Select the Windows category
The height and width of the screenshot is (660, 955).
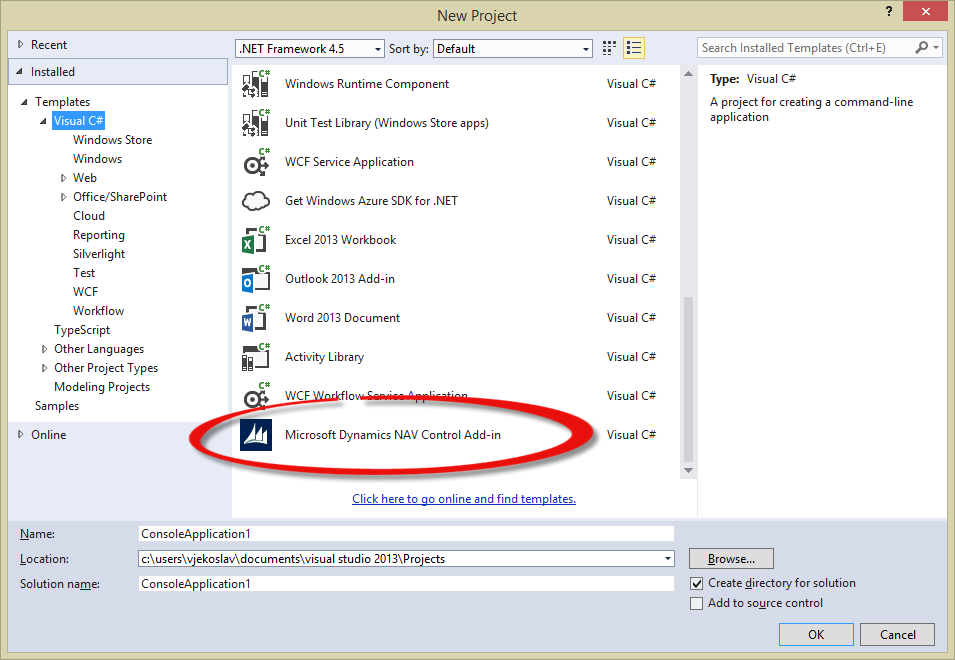tap(97, 158)
